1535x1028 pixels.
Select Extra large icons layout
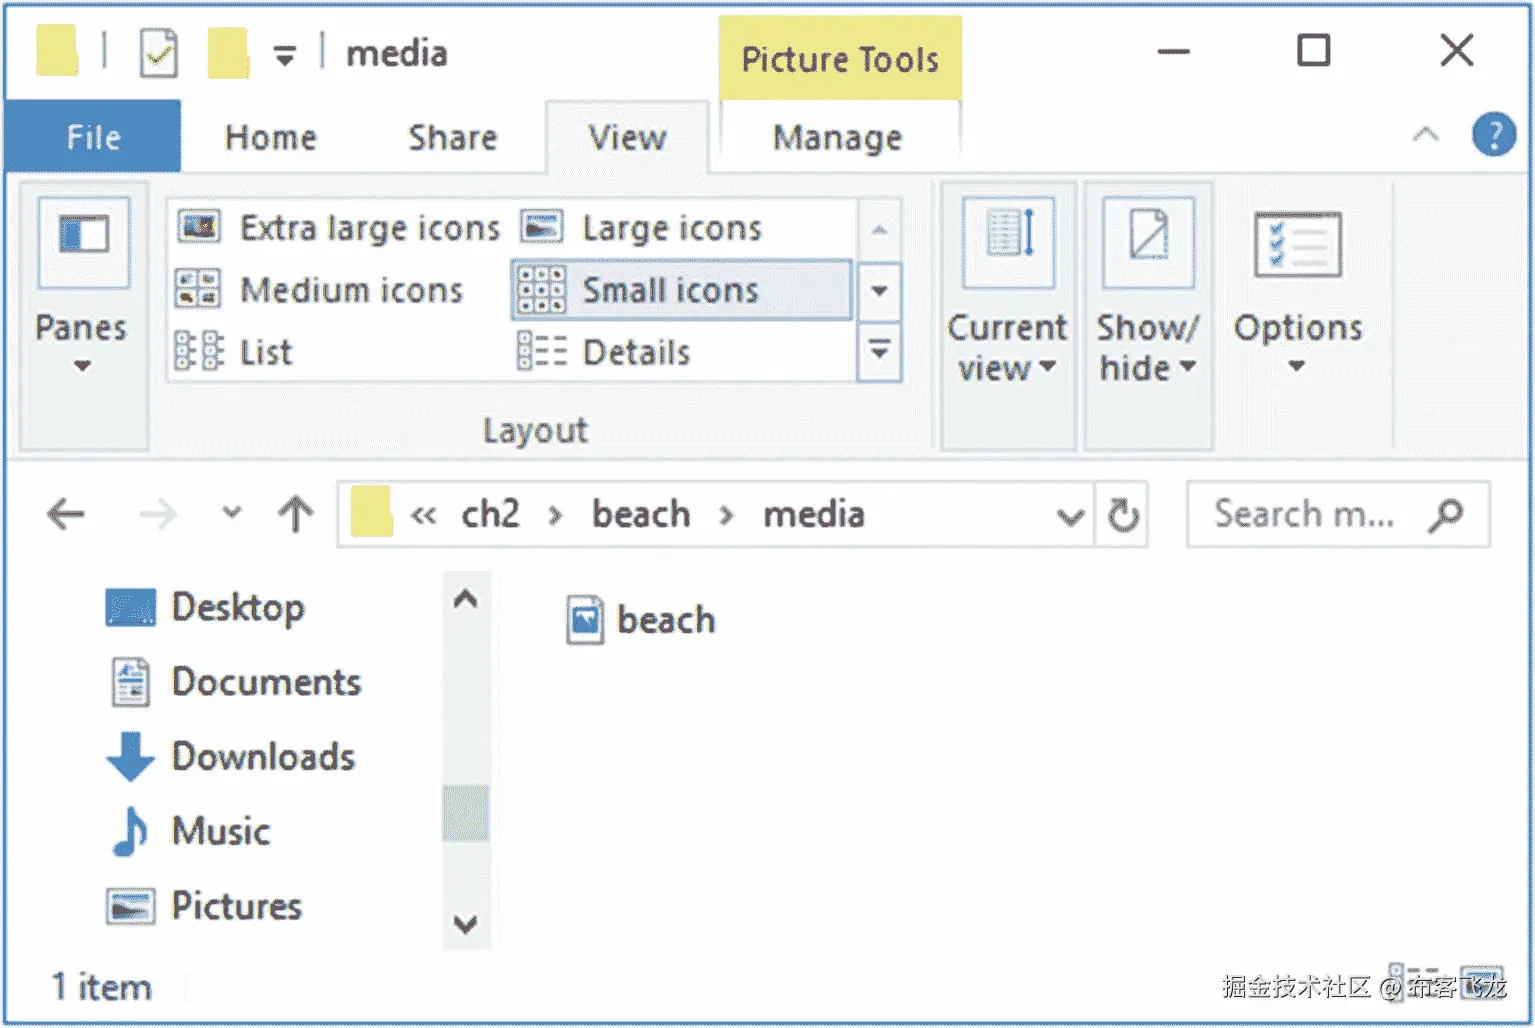(340, 228)
